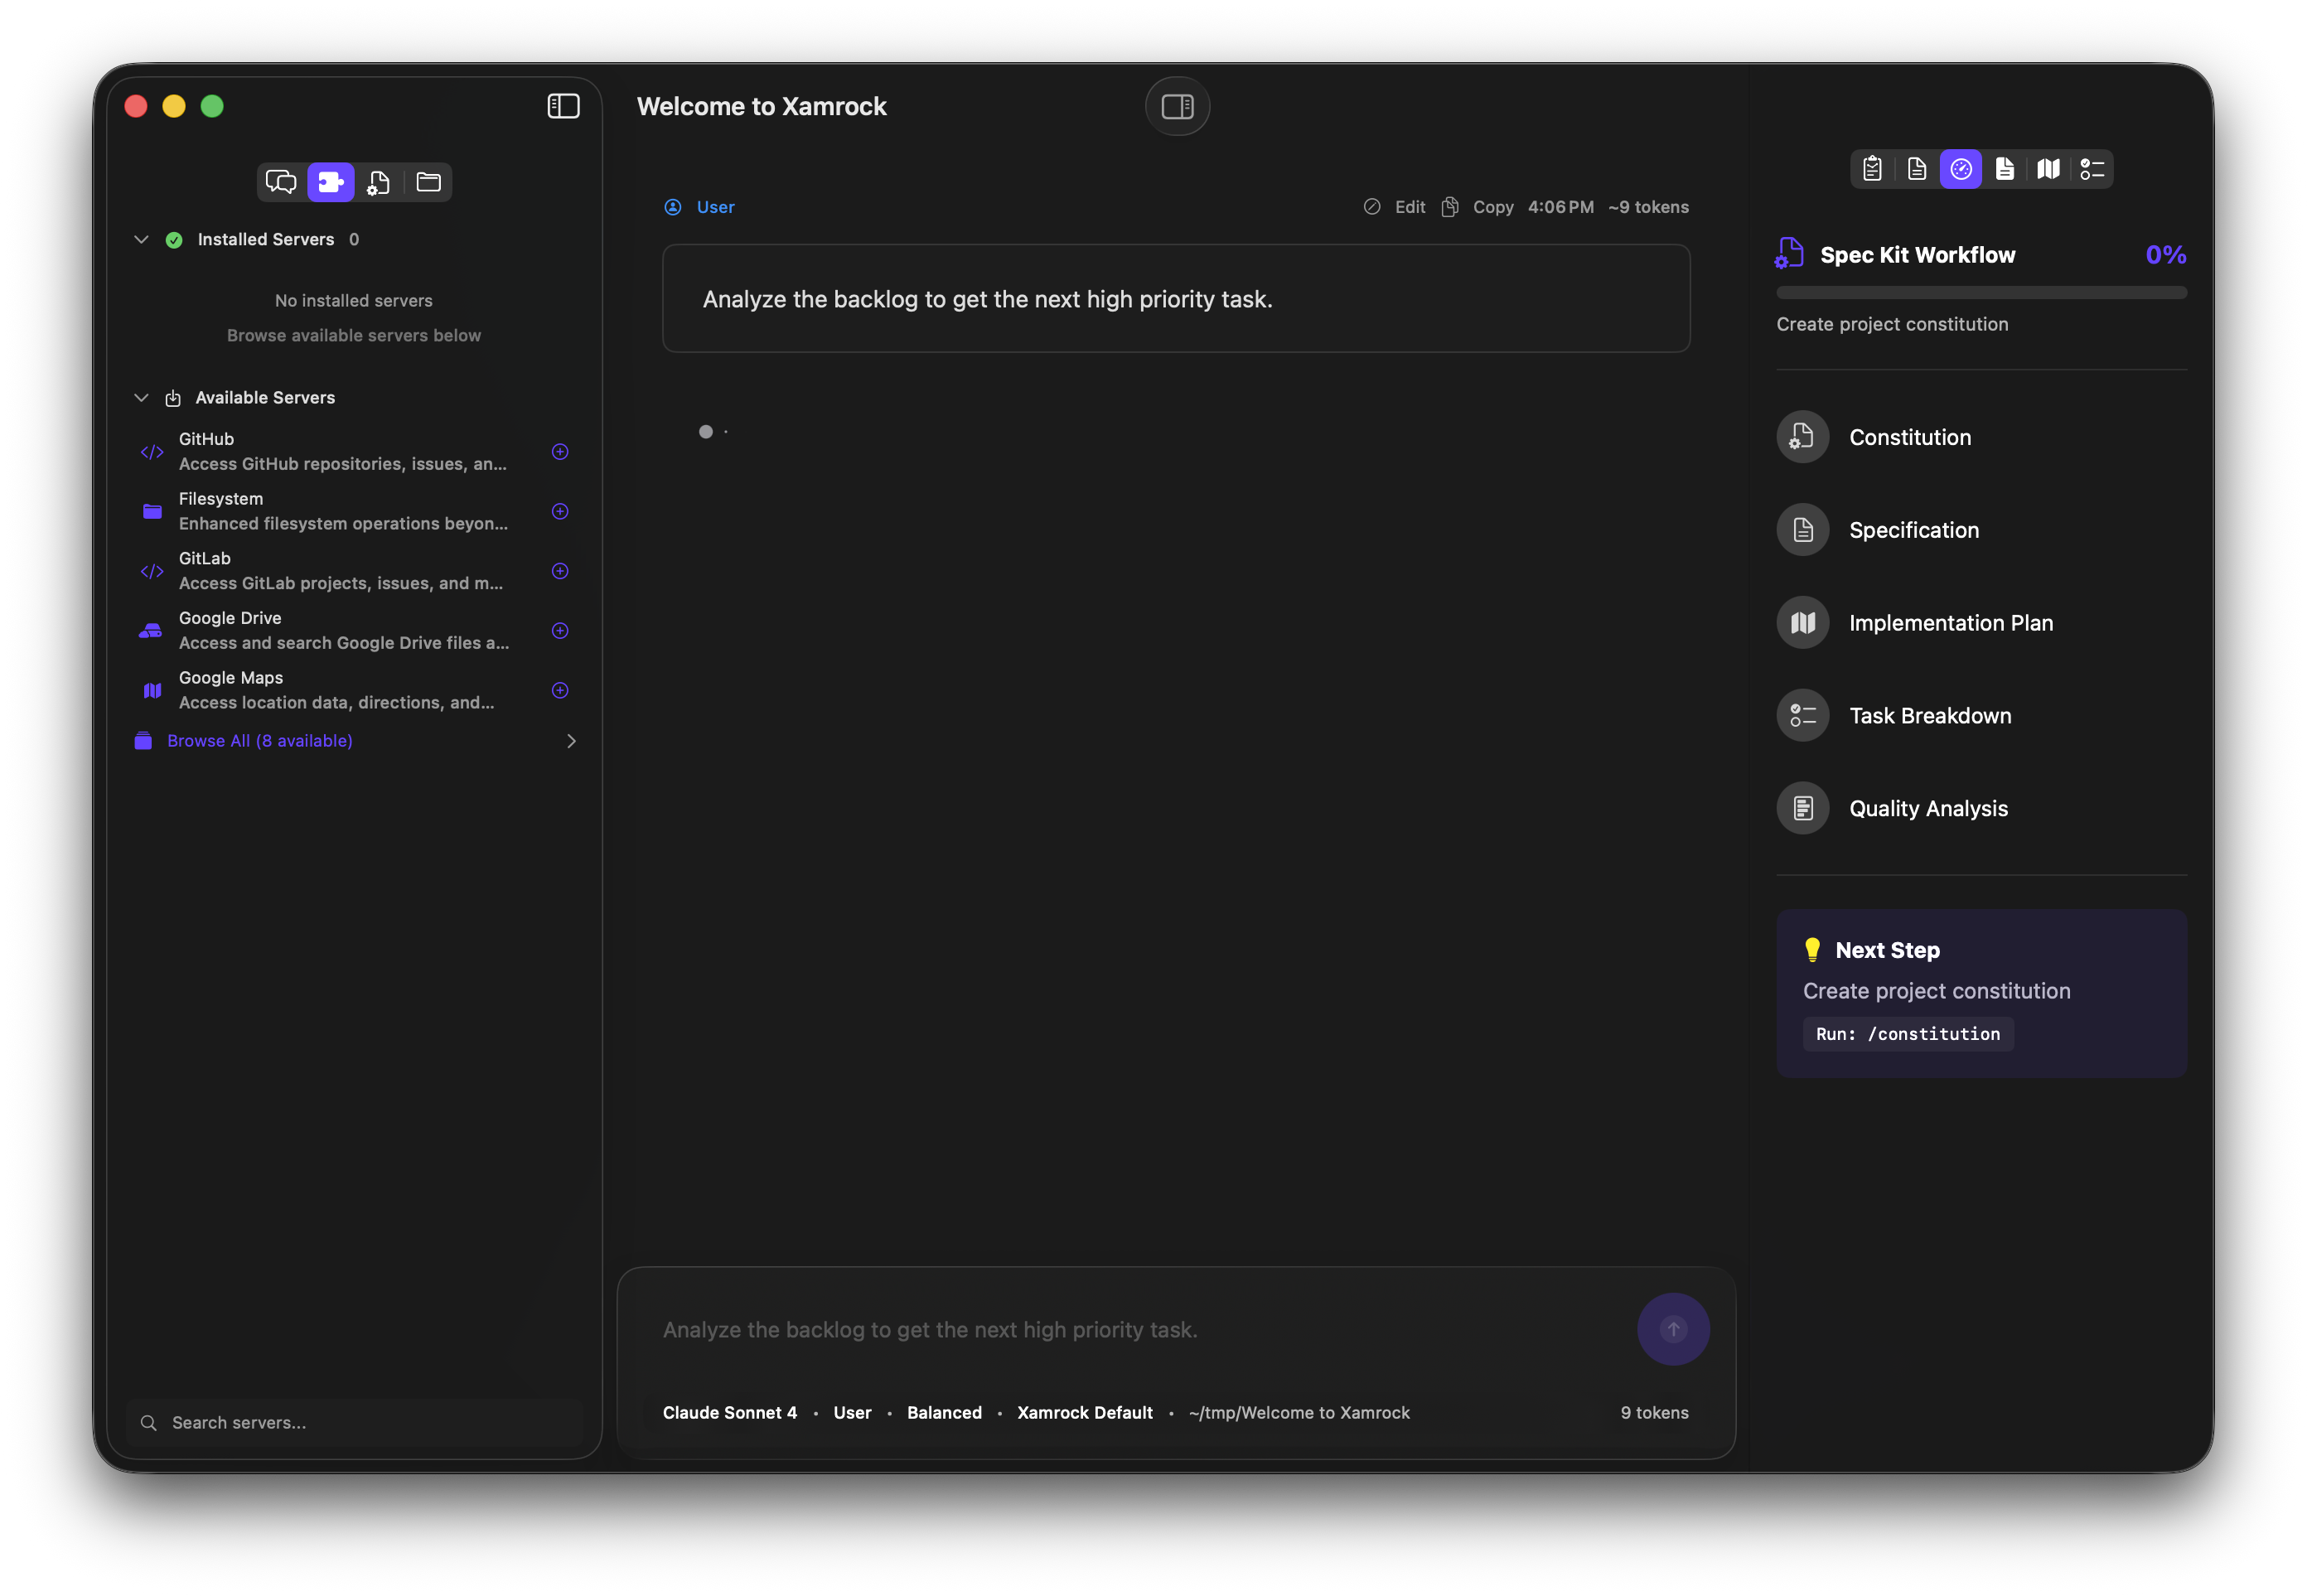
Task: Open the document settings gear sidebar tab
Action: [378, 182]
